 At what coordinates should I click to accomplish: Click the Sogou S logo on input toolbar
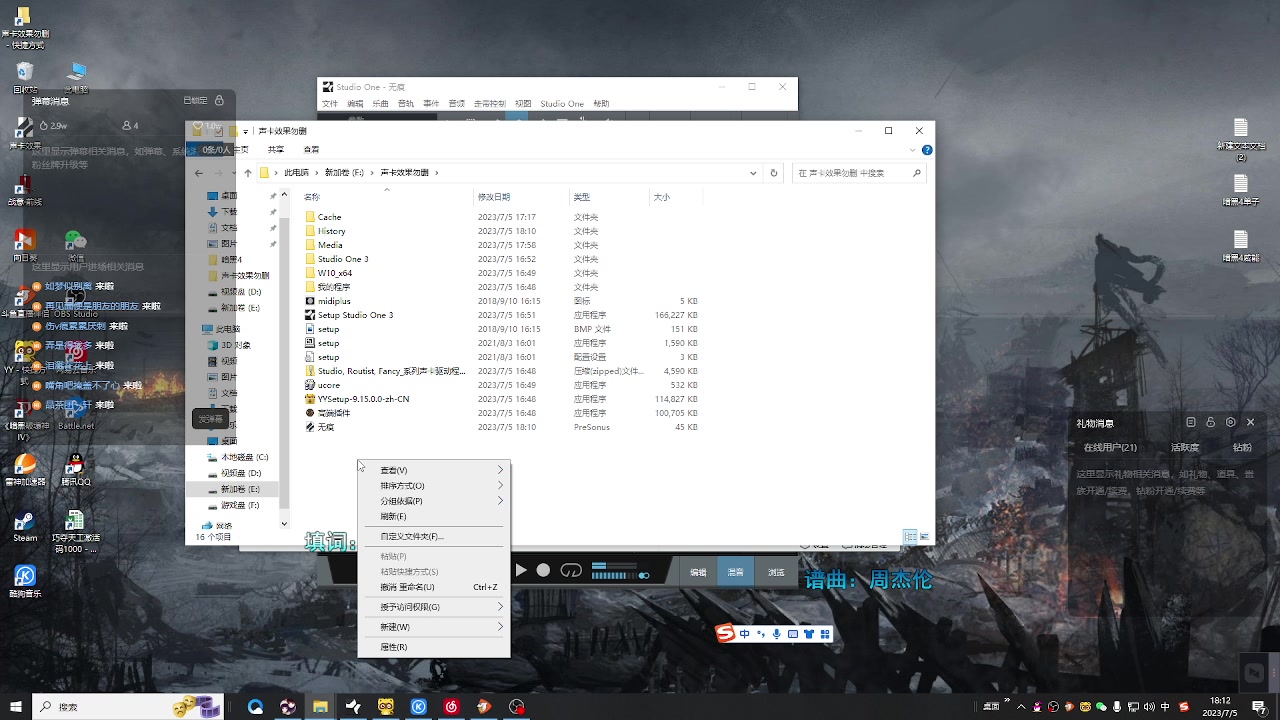tap(725, 633)
